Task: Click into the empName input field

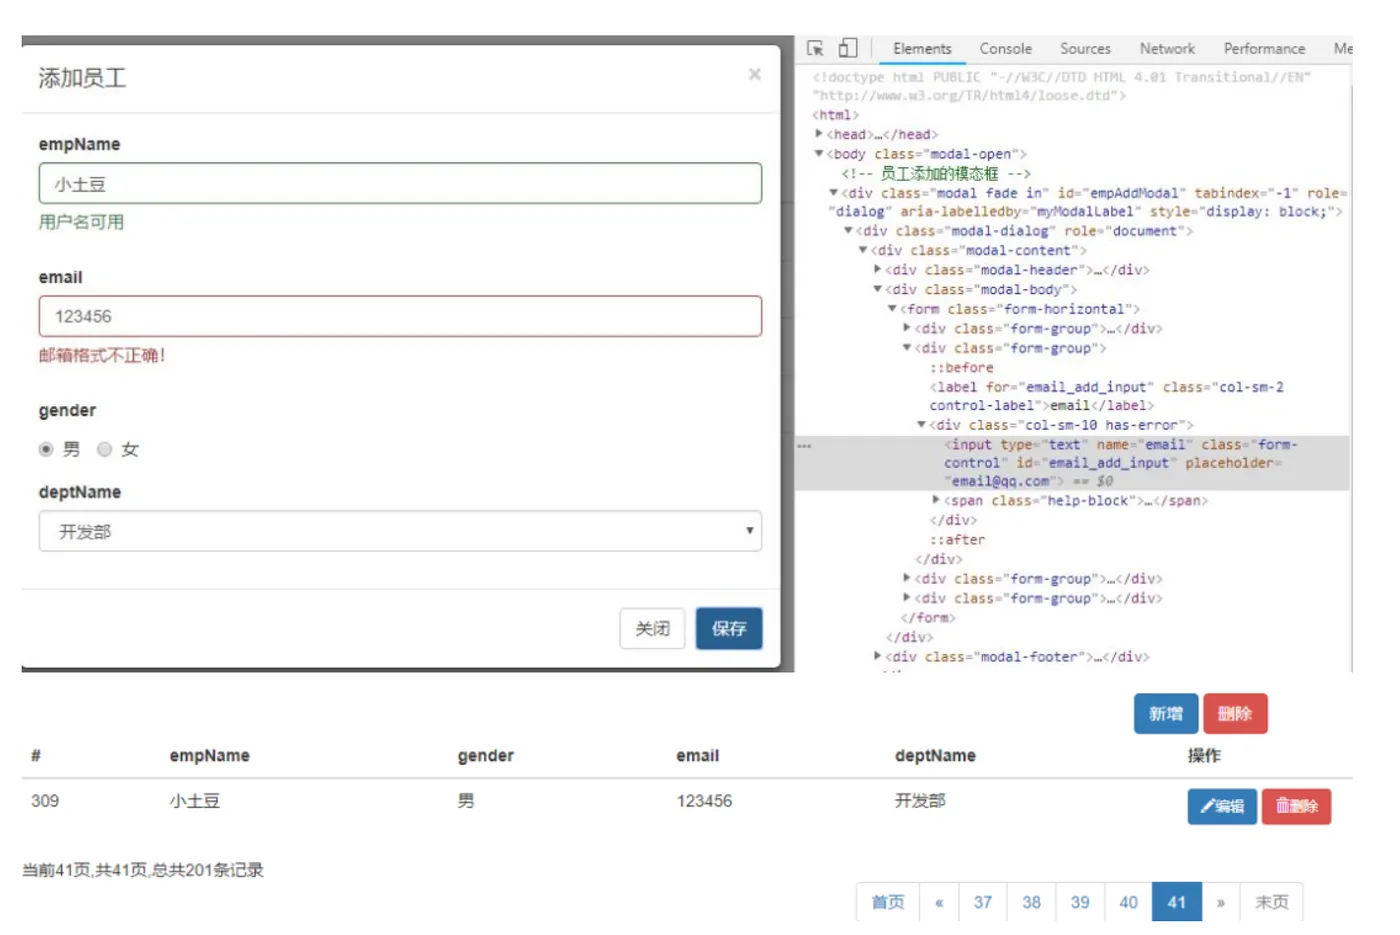Action: click(400, 183)
